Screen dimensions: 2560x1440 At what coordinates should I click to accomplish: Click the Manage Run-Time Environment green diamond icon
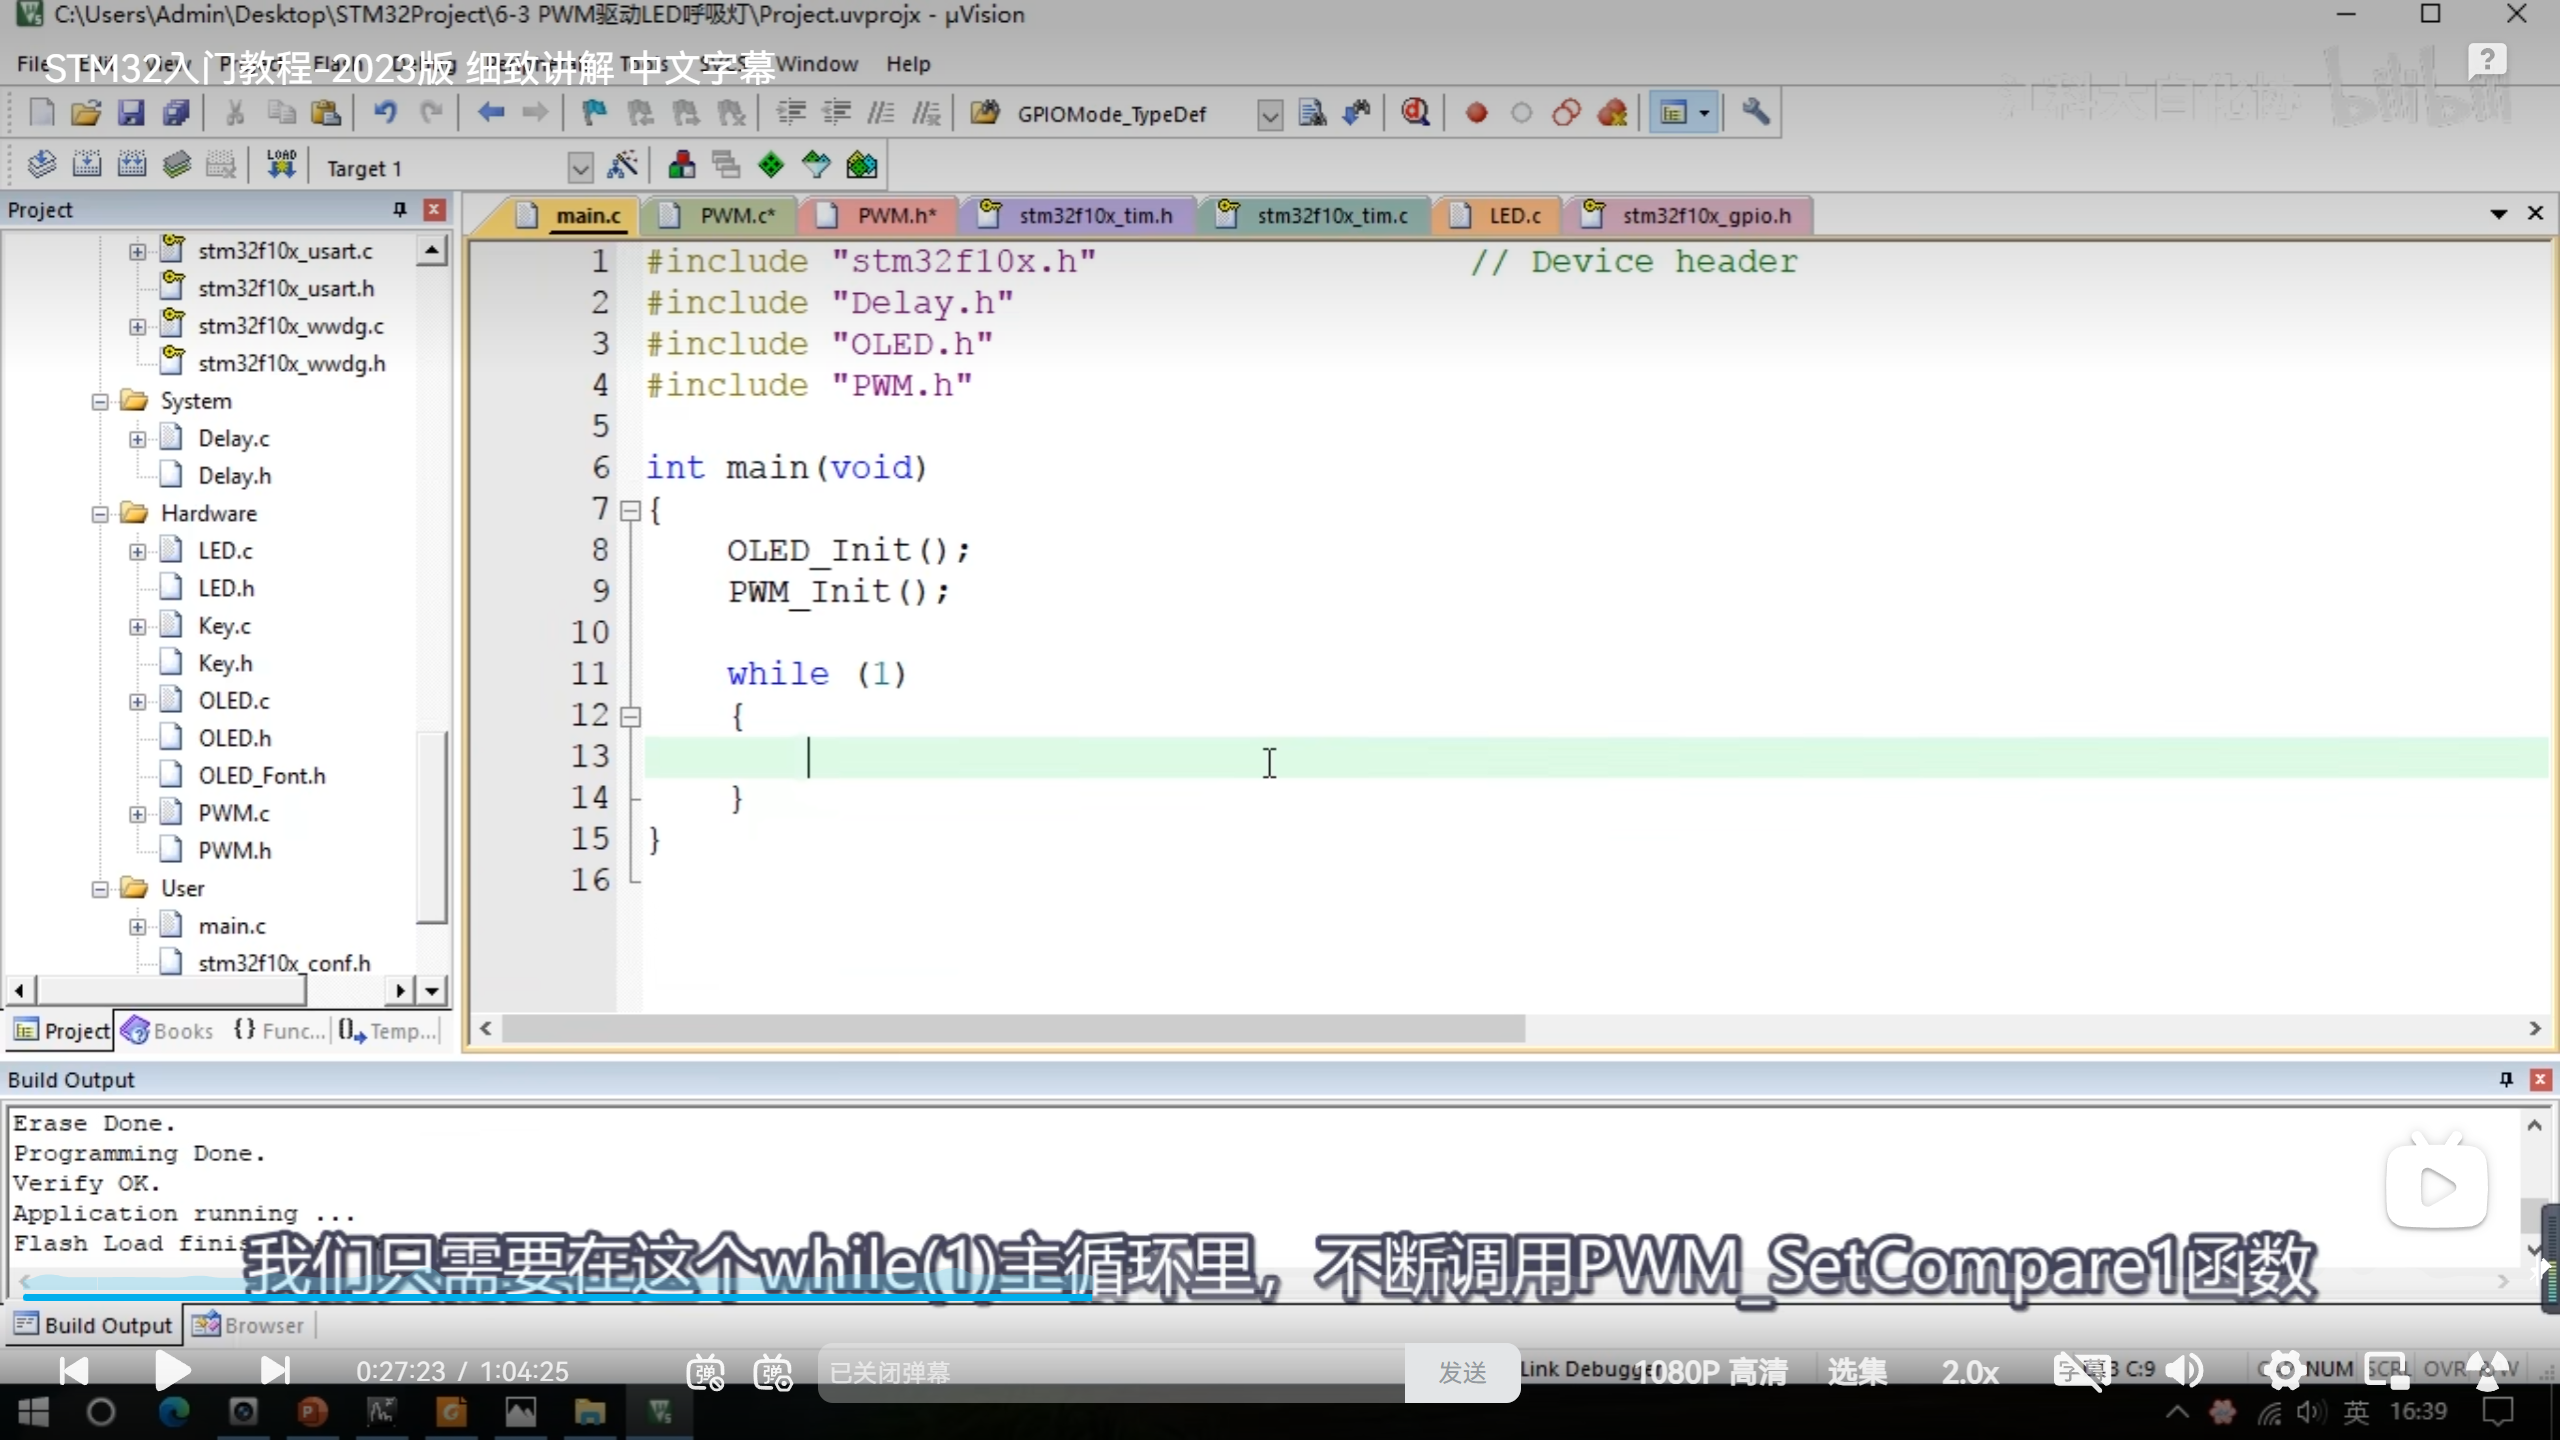tap(771, 166)
